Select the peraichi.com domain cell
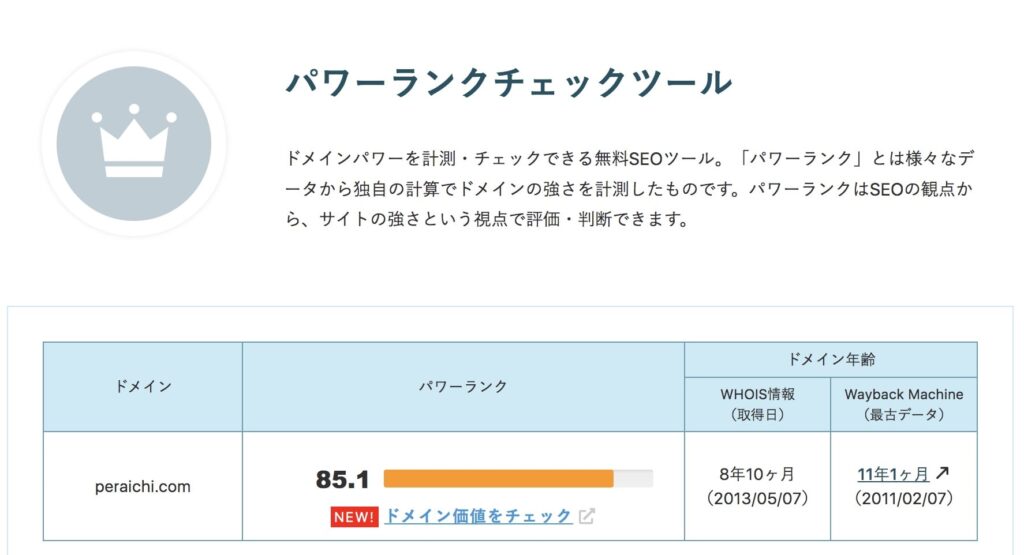This screenshot has width=1024, height=555. (143, 486)
